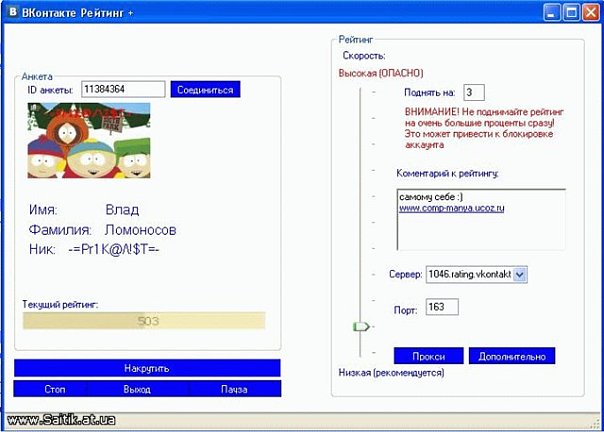
Task: Click the Соединиться button
Action: (x=205, y=90)
